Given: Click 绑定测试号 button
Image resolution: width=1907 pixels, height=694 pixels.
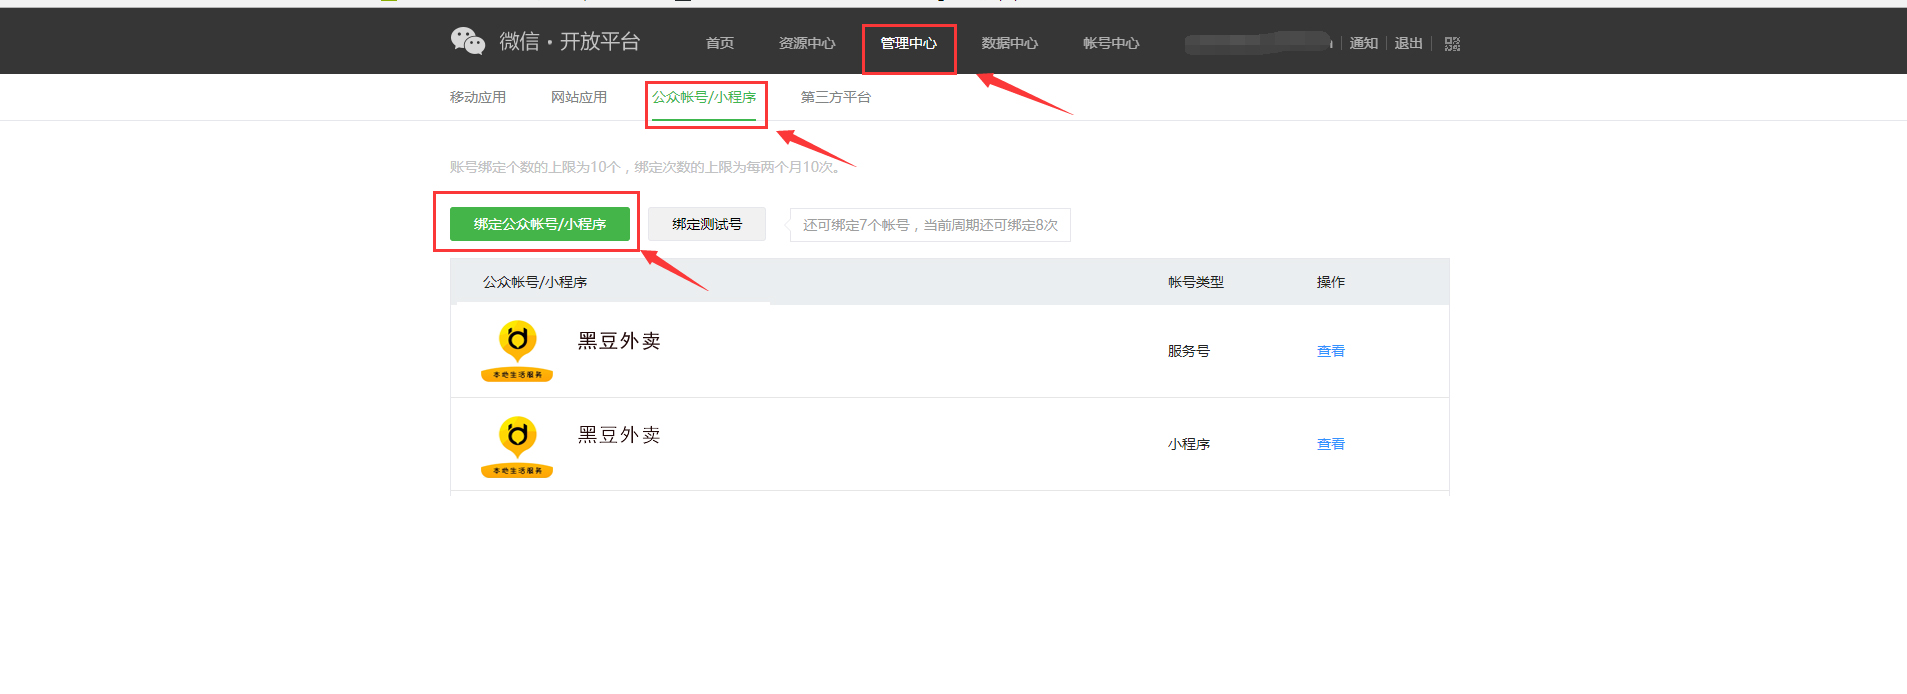Looking at the screenshot, I should pyautogui.click(x=707, y=224).
